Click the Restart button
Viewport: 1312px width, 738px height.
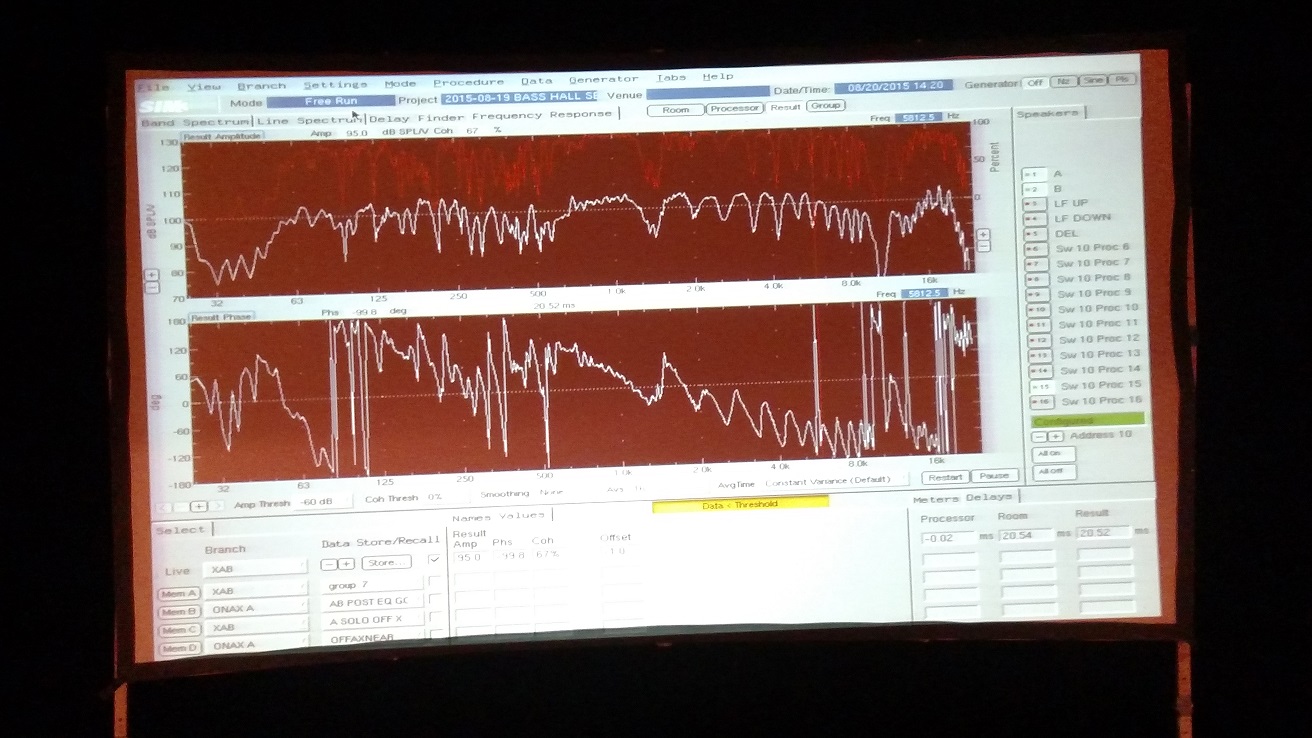(945, 477)
